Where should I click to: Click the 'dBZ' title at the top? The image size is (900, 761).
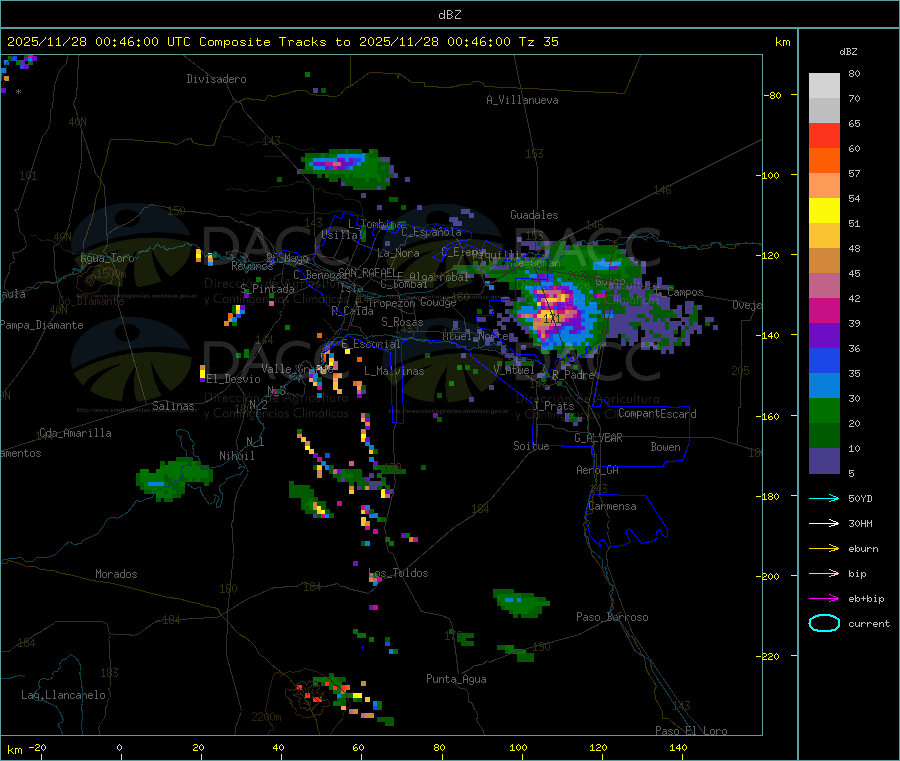(449, 15)
